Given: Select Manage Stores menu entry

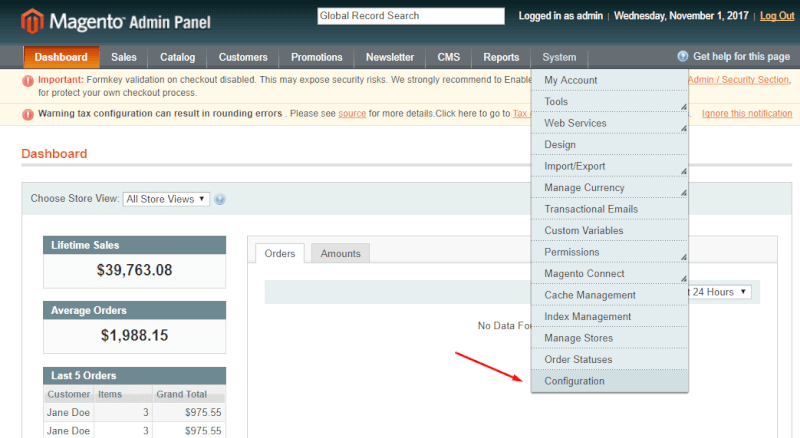Looking at the screenshot, I should tap(609, 338).
